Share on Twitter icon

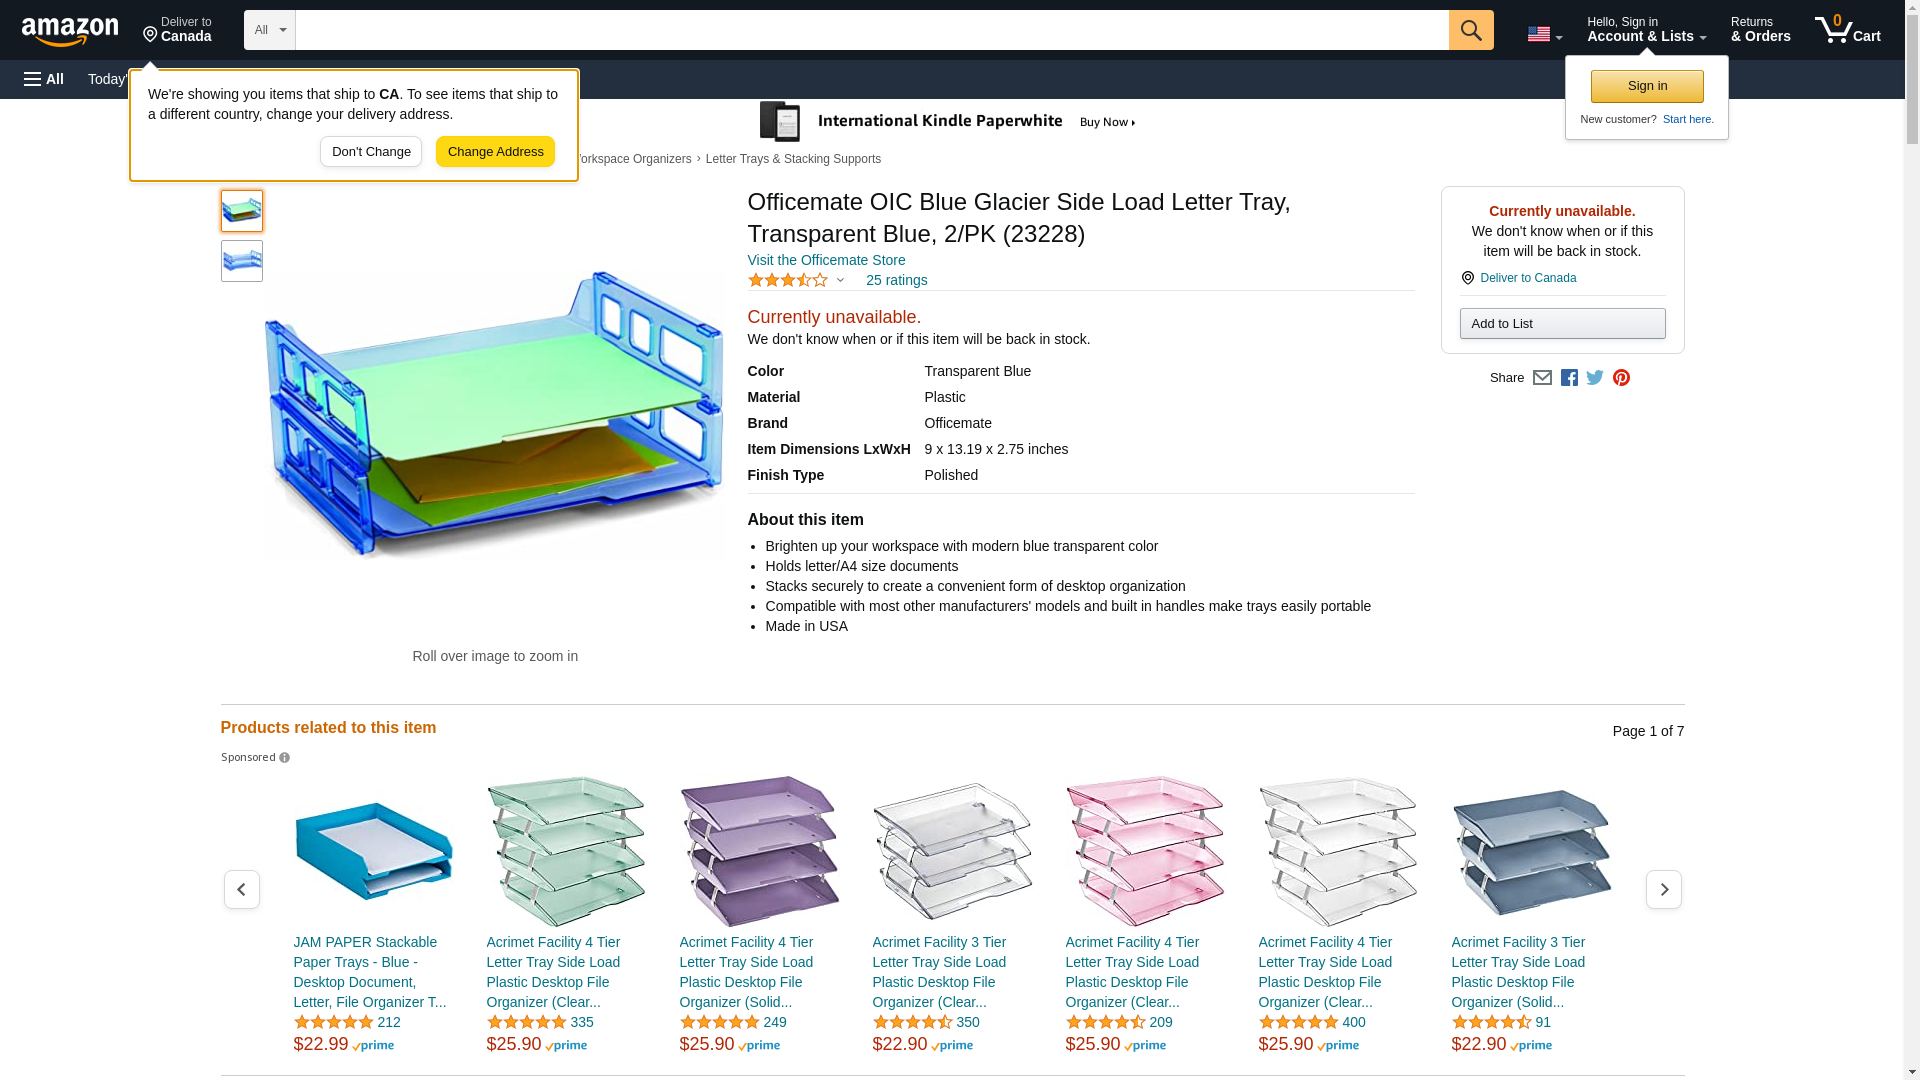coord(1595,378)
